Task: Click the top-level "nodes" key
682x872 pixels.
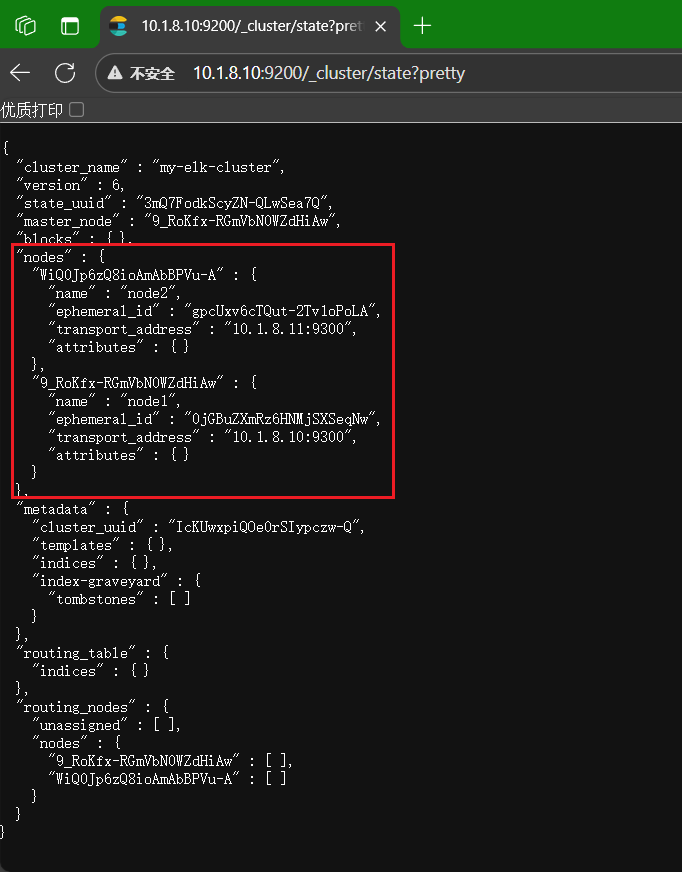Action: click(44, 257)
